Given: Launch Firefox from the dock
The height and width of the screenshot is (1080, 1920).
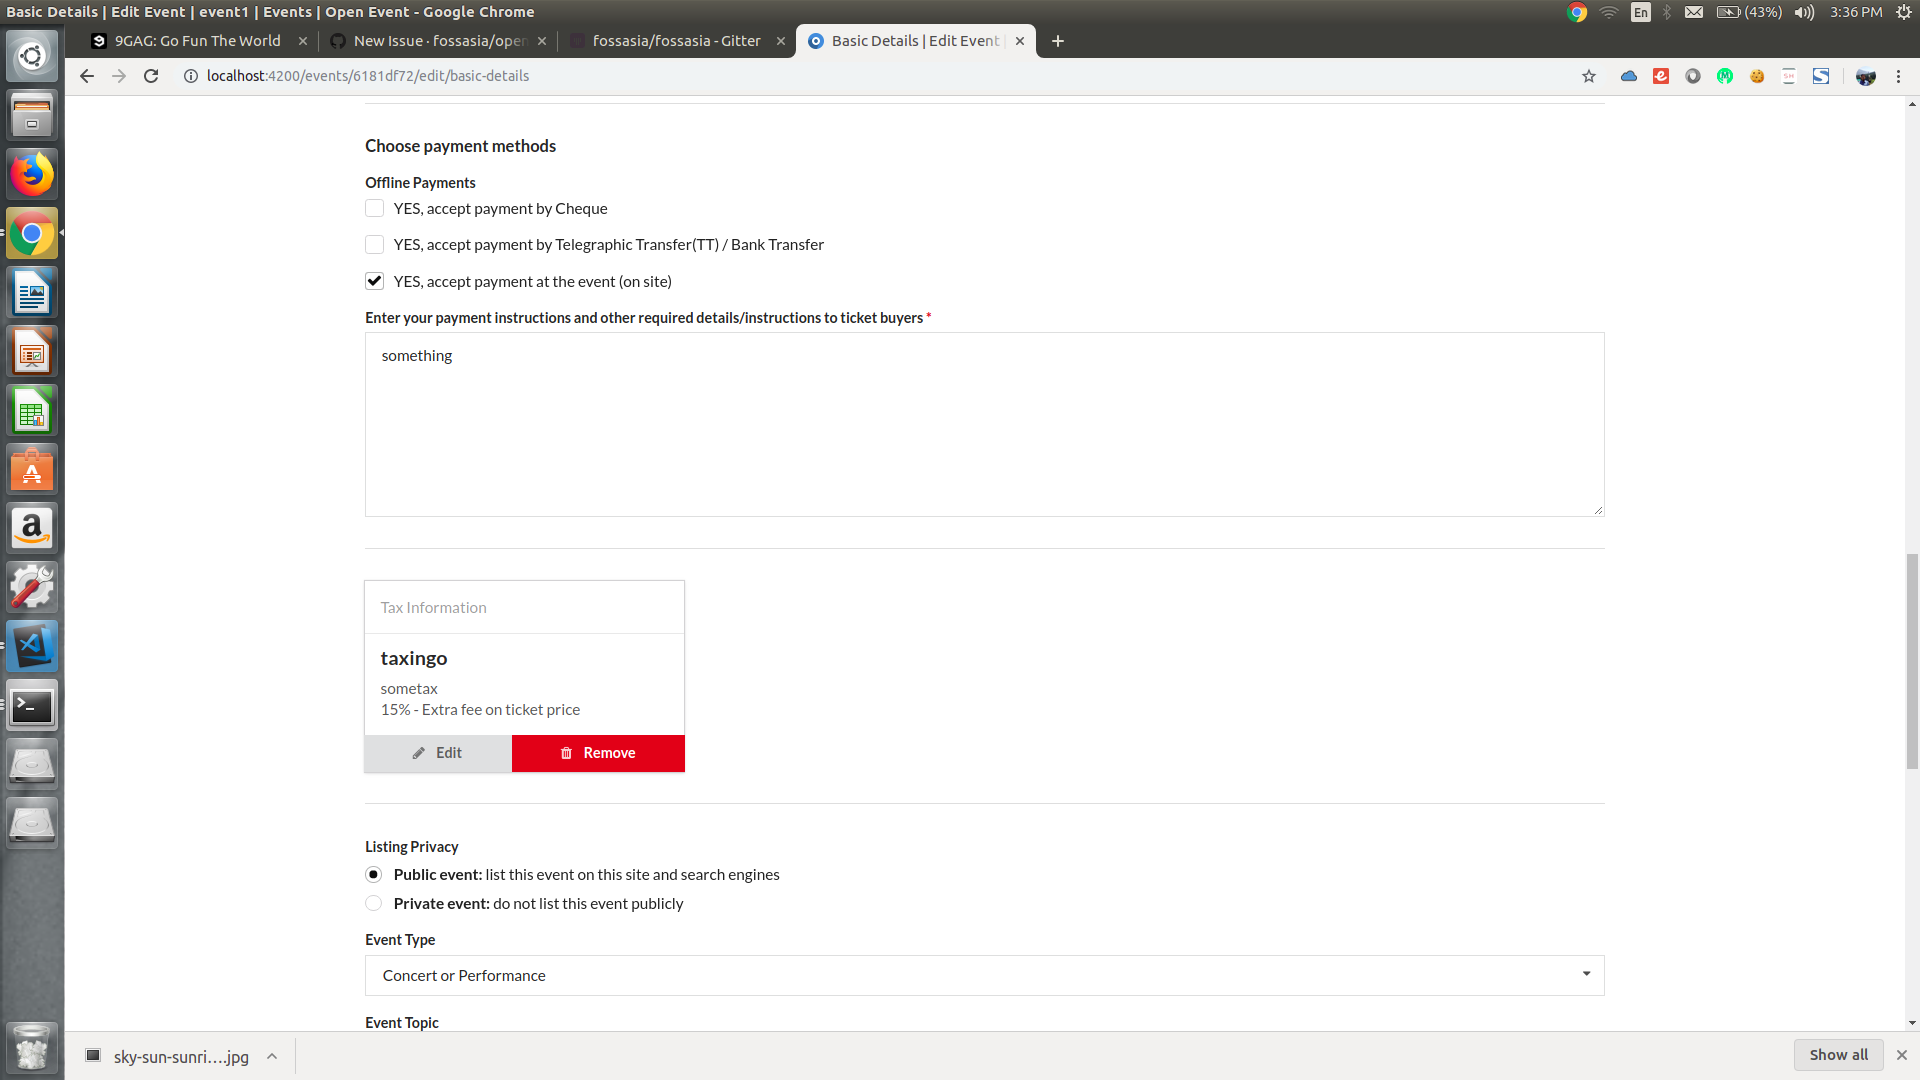Looking at the screenshot, I should coord(32,175).
